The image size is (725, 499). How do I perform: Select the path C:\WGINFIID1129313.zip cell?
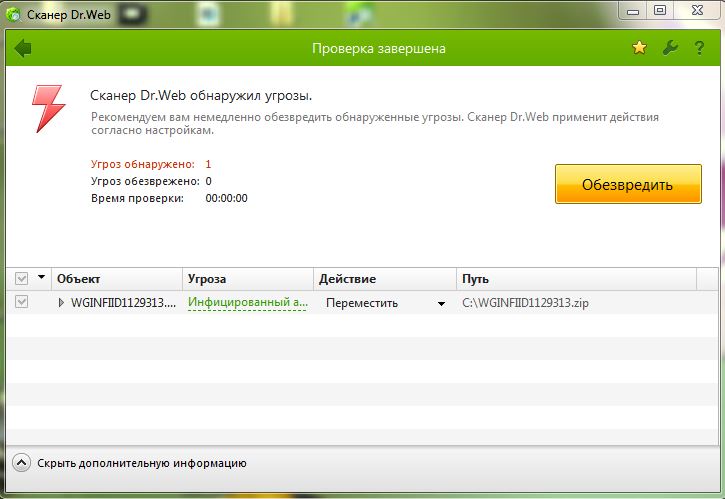(x=525, y=303)
